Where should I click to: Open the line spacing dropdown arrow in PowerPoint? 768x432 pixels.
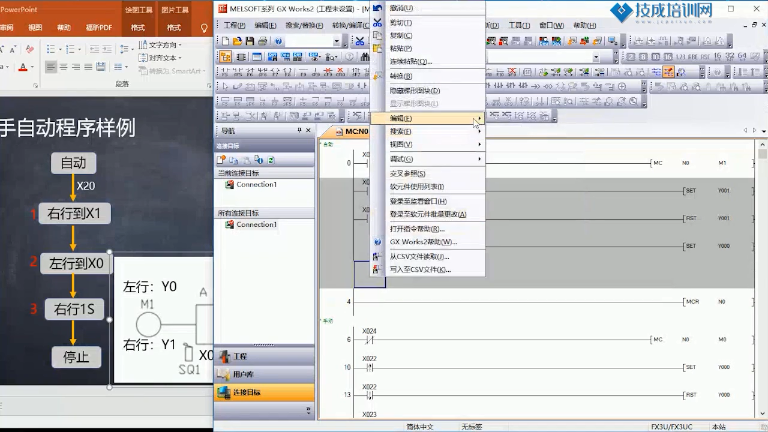pyautogui.click(x=132, y=49)
